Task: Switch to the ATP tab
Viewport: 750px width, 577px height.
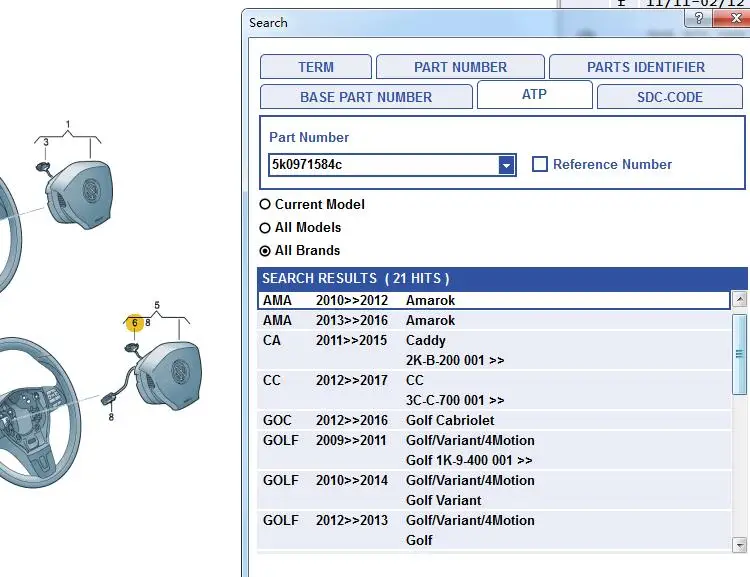Action: pos(534,94)
